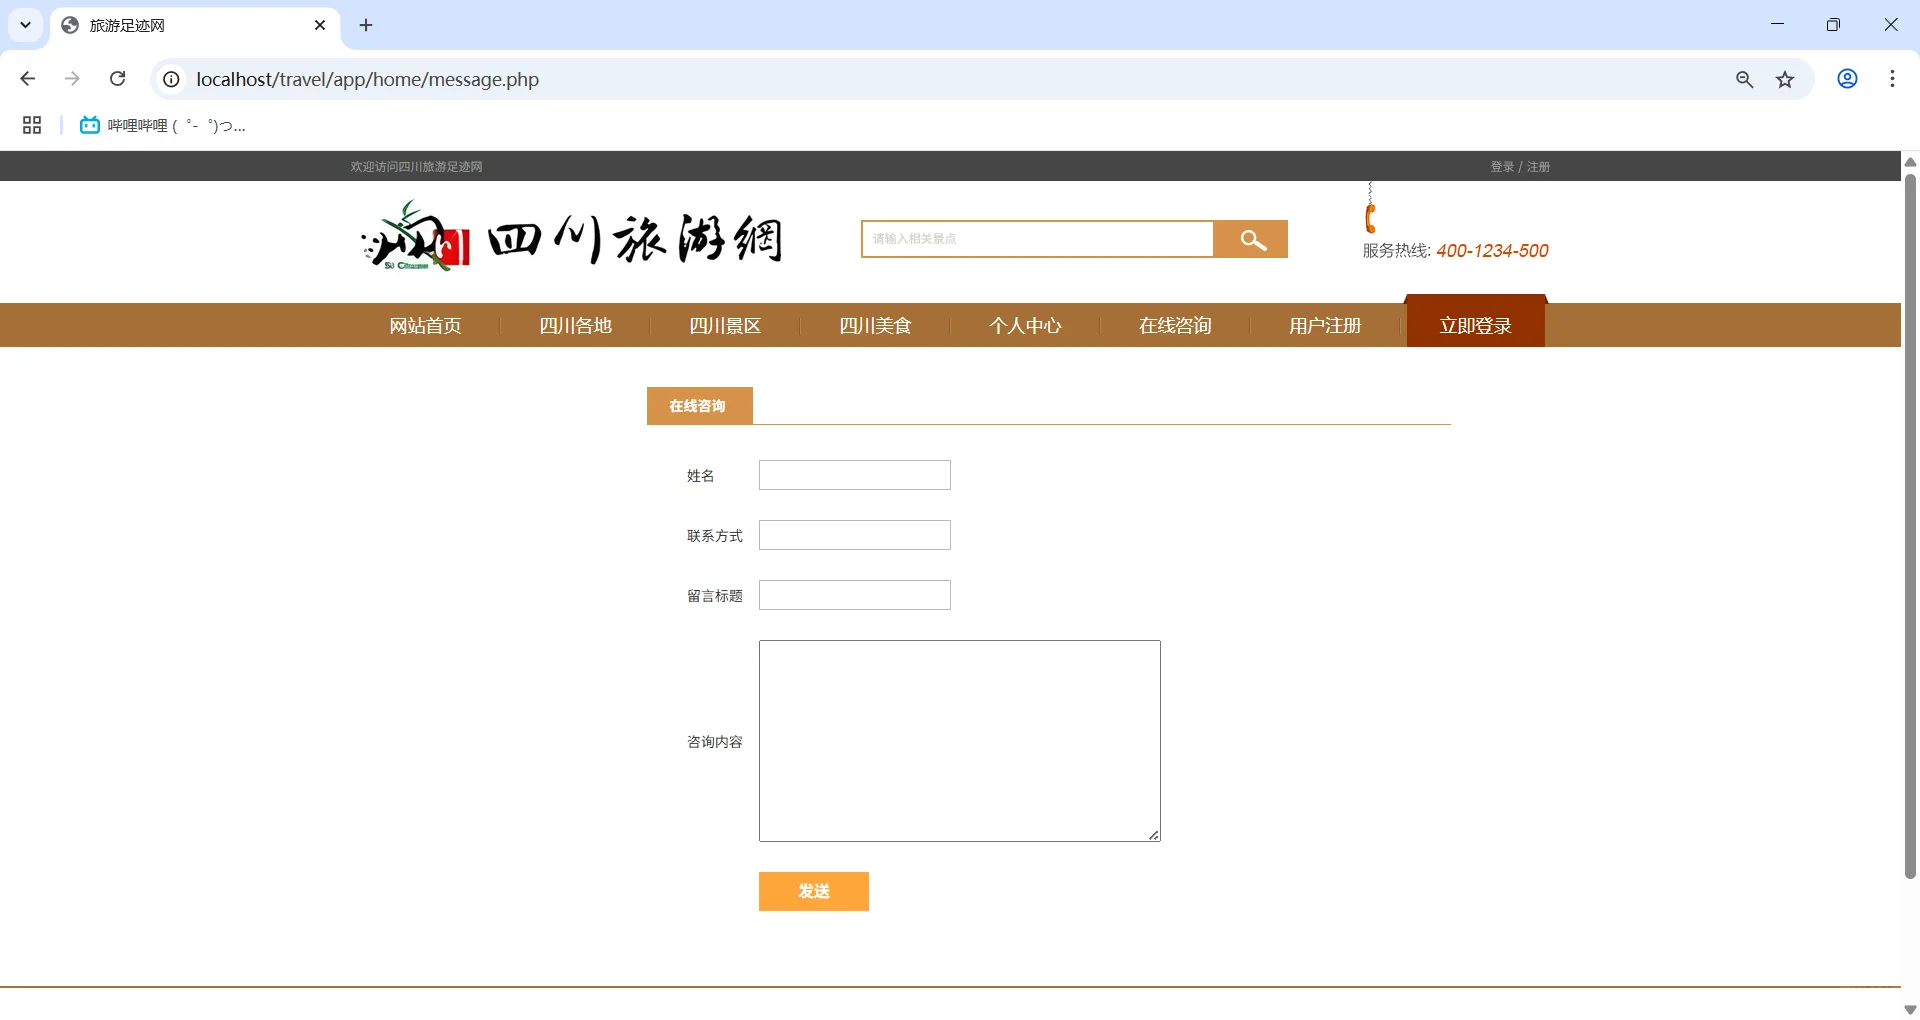Open the 个人中心 navigation item
The width and height of the screenshot is (1920, 1020).
[1025, 325]
